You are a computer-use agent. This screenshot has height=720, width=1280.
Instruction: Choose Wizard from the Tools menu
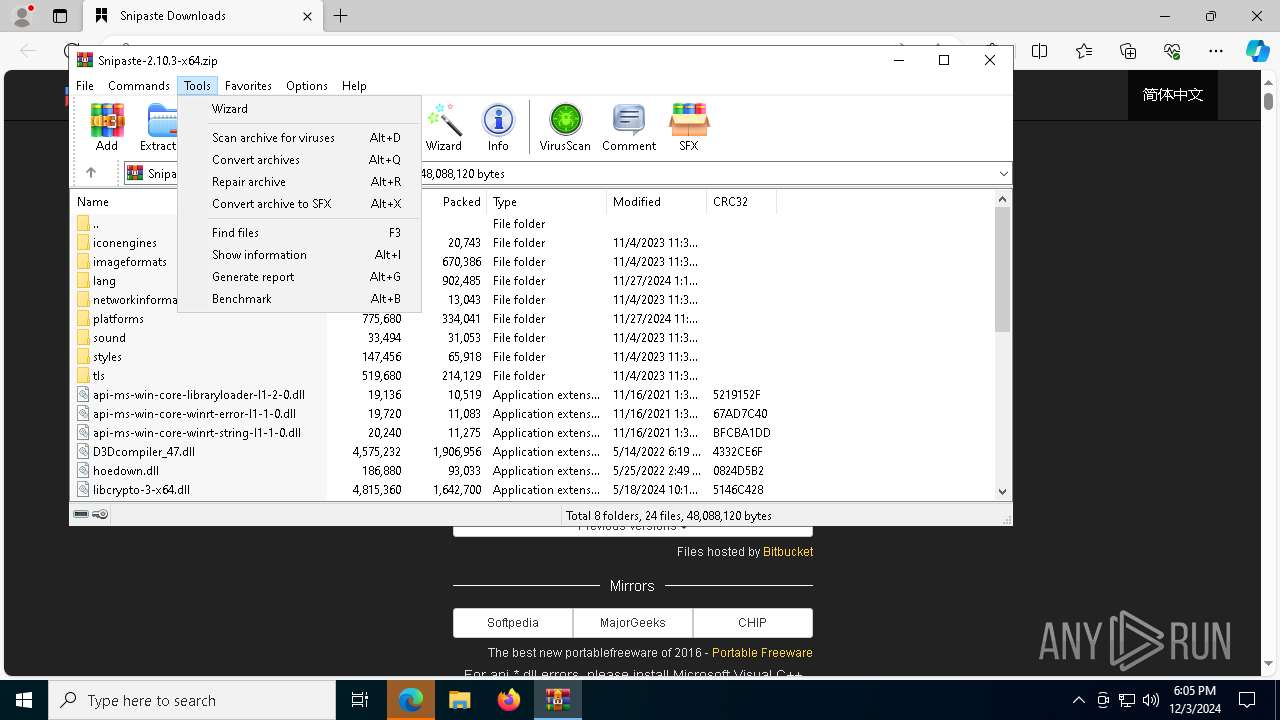(x=300, y=109)
